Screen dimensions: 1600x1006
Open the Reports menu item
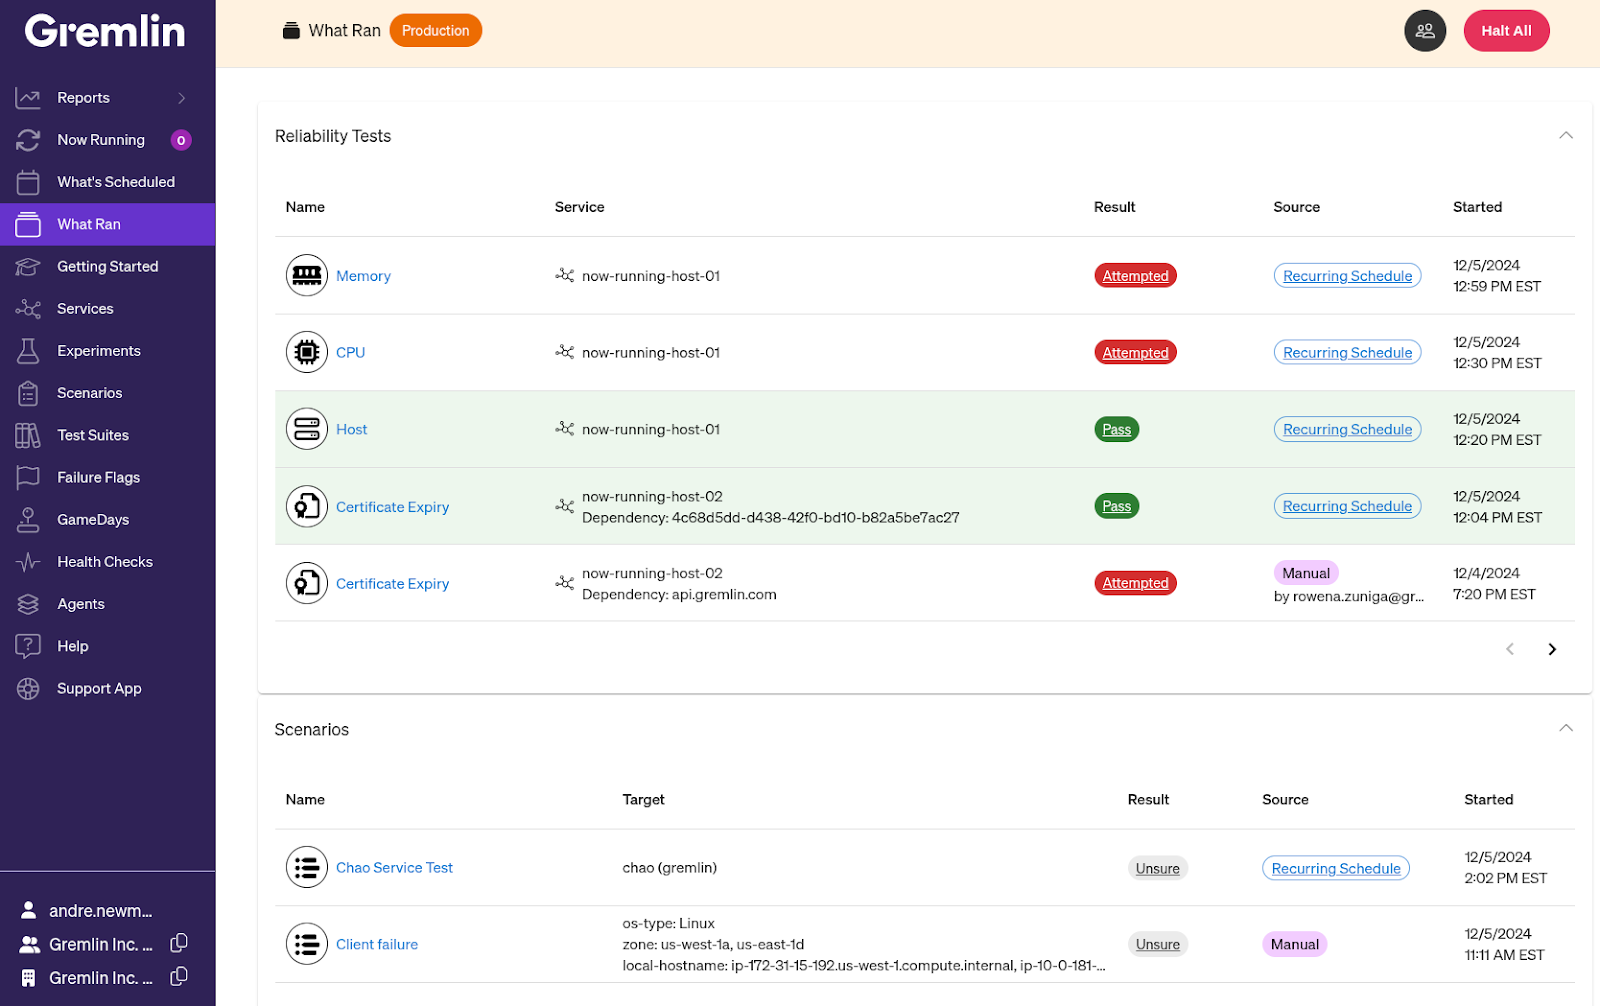tap(108, 98)
